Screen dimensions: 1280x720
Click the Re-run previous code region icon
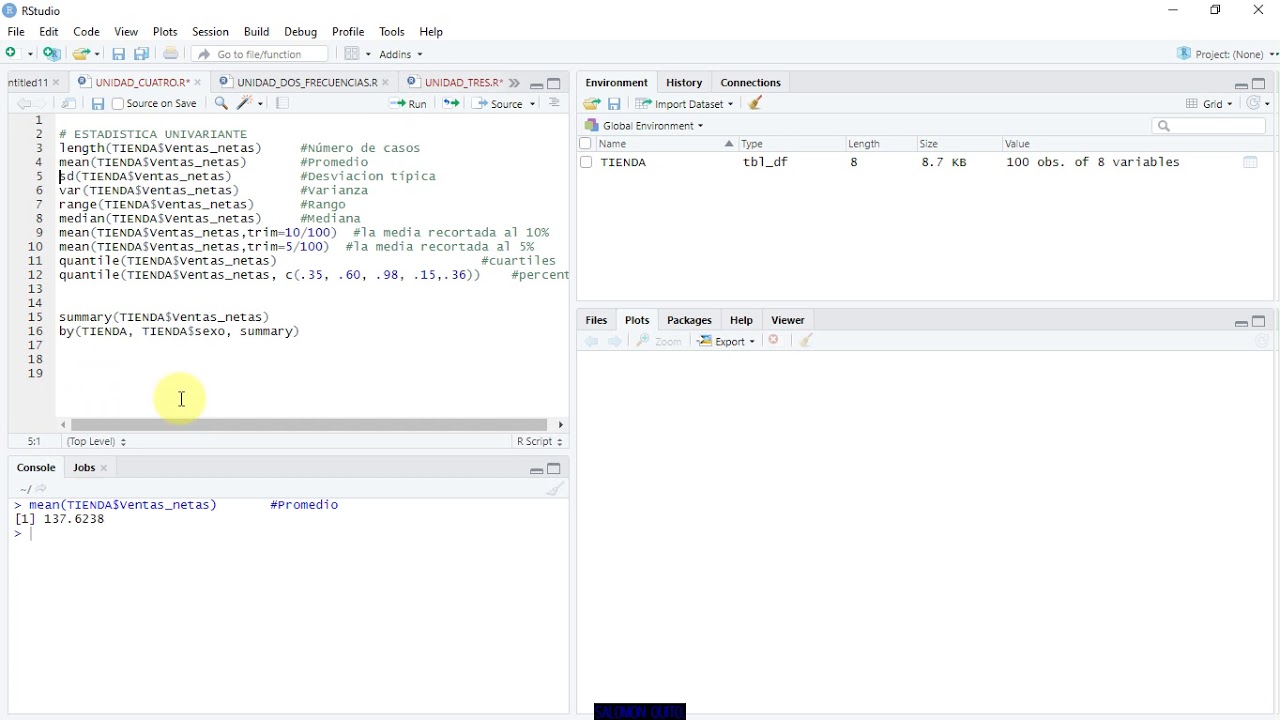pos(451,104)
